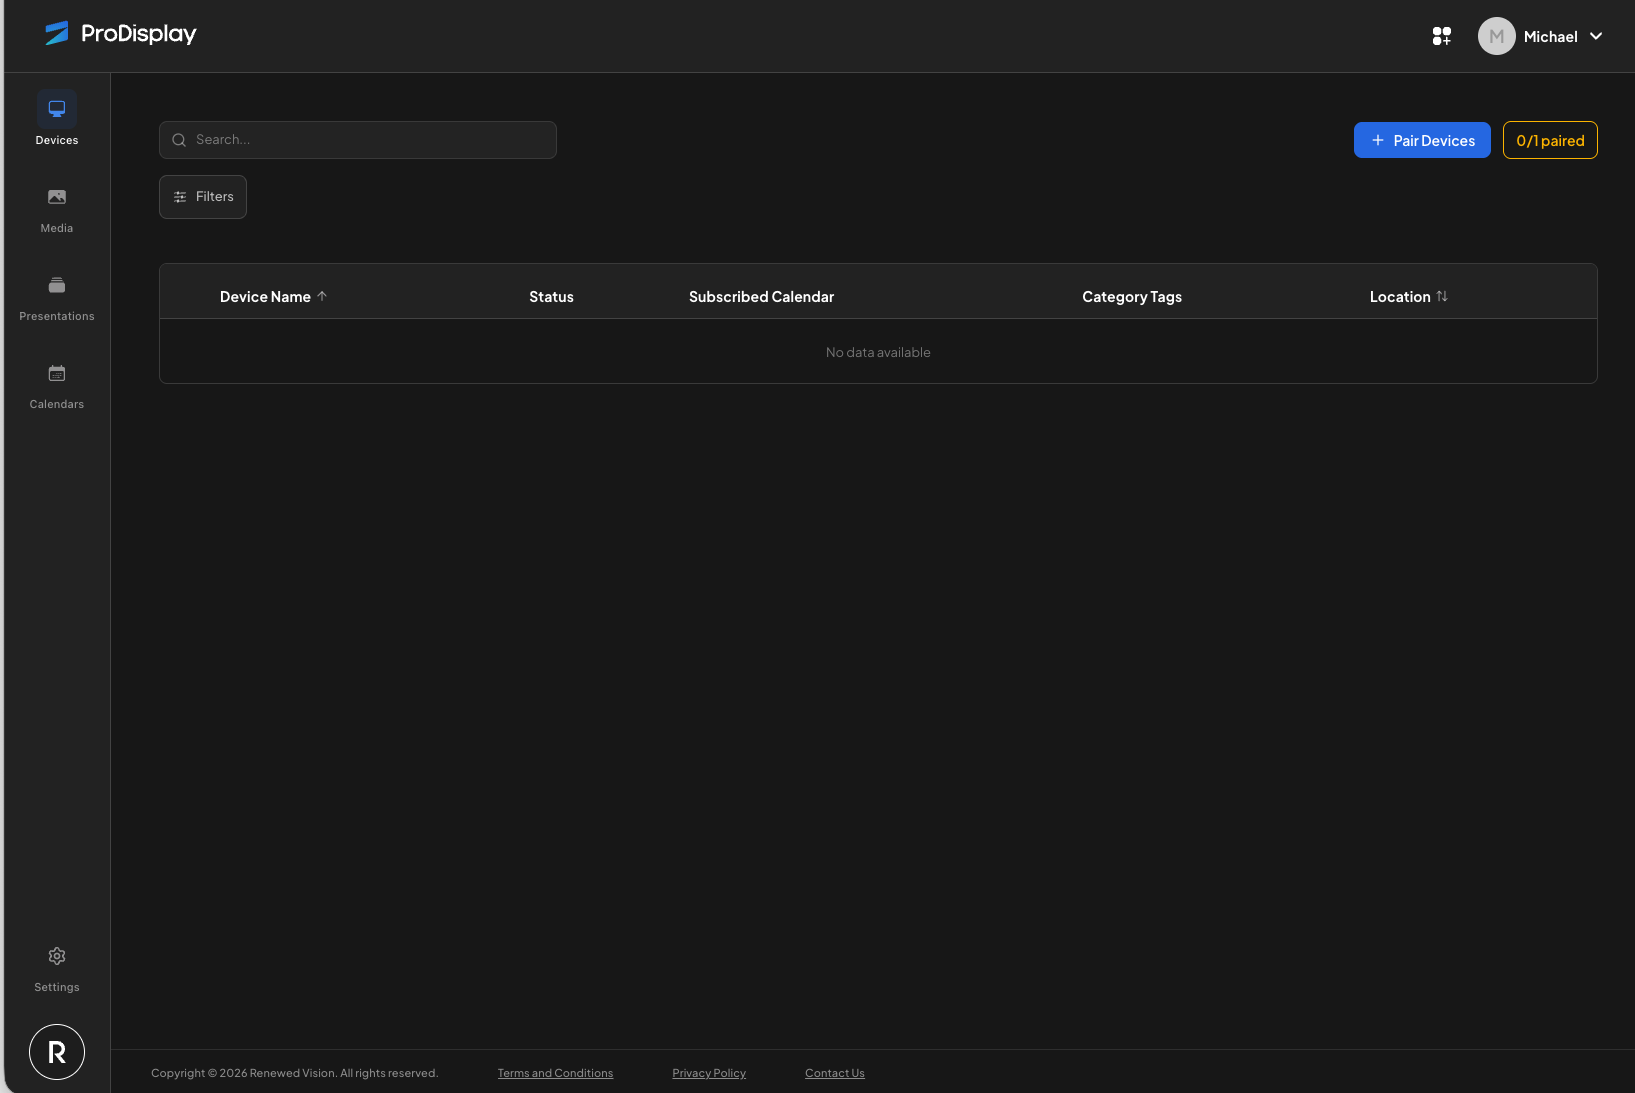1635x1093 pixels.
Task: Click the Category Tags column header
Action: point(1132,297)
